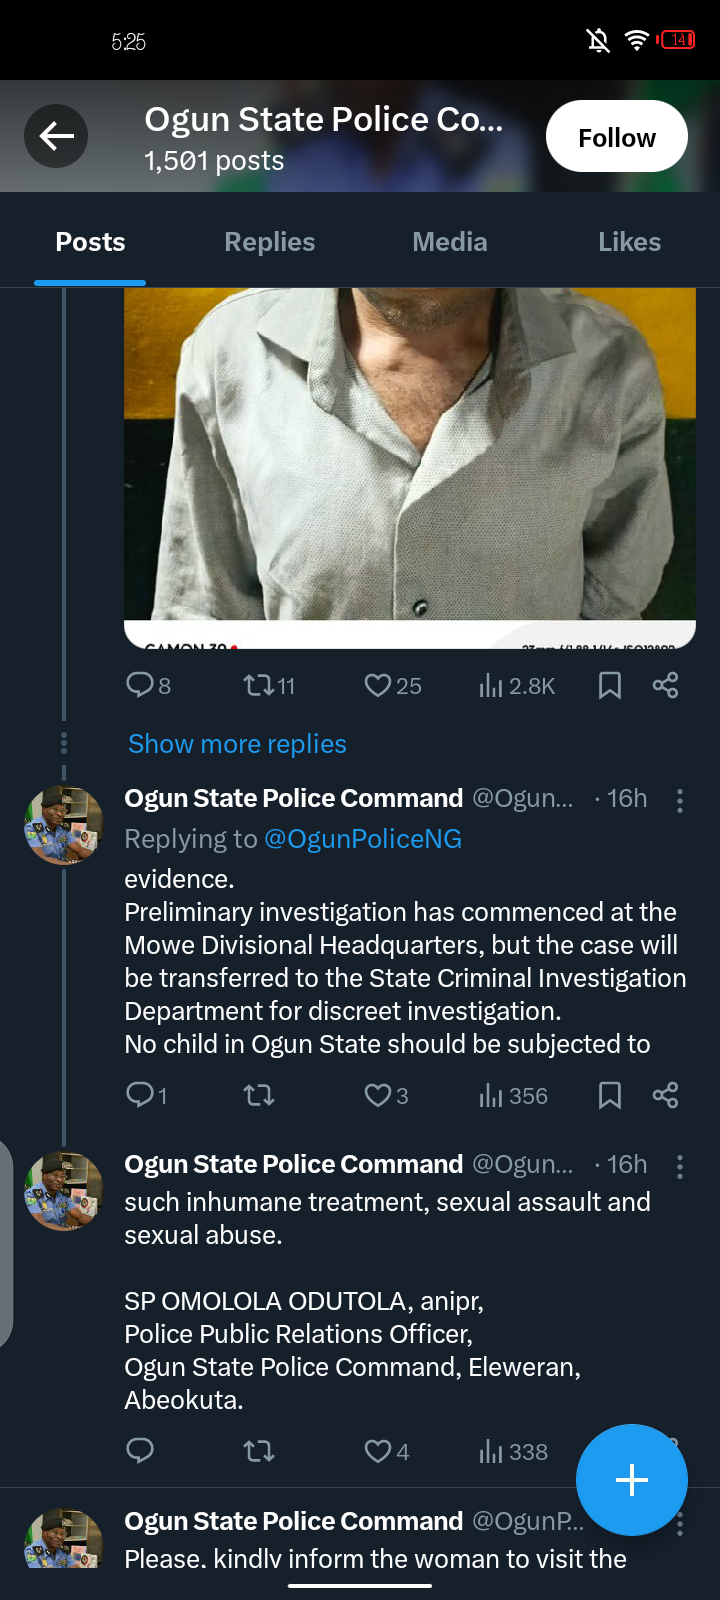Like the reply with 3 likes
Image resolution: width=720 pixels, height=1600 pixels.
pos(386,1095)
